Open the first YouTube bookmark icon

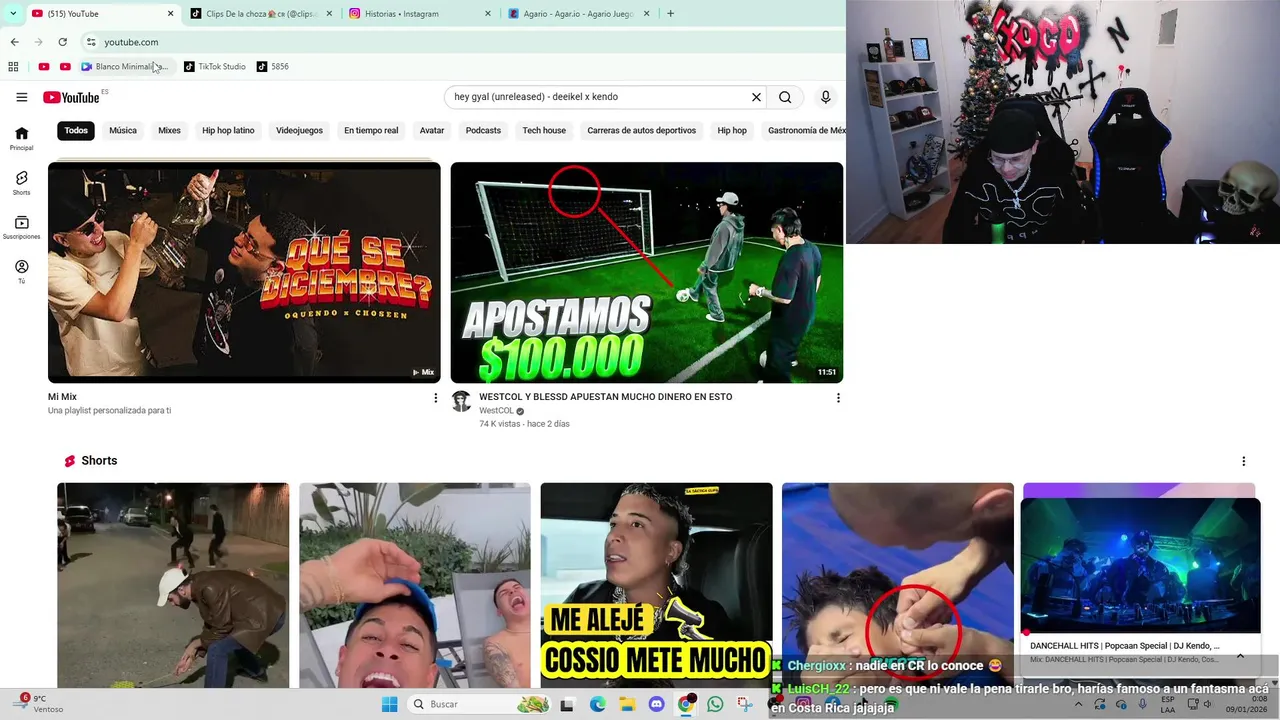[43, 67]
